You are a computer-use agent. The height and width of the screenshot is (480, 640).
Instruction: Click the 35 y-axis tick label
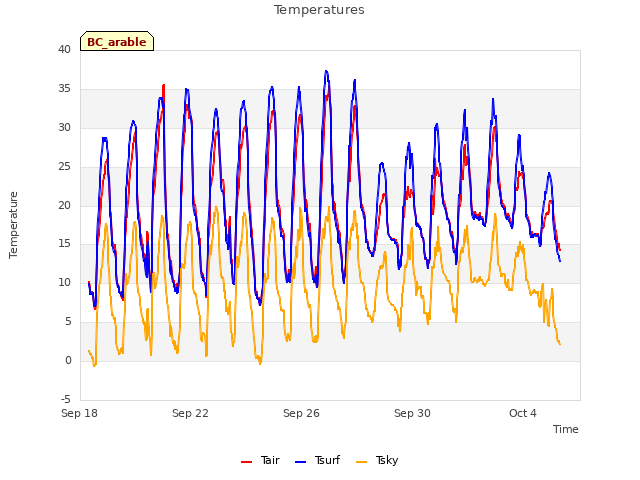click(64, 89)
